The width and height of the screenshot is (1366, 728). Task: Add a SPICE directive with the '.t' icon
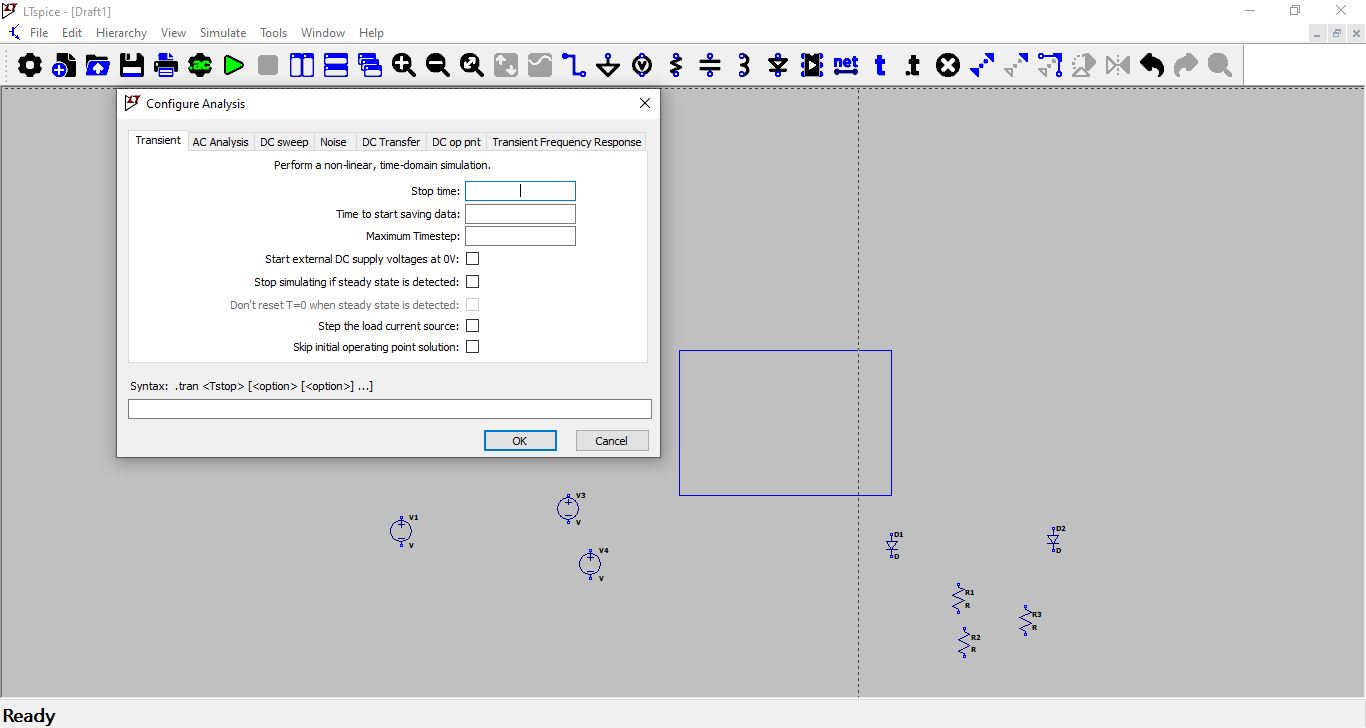[914, 66]
